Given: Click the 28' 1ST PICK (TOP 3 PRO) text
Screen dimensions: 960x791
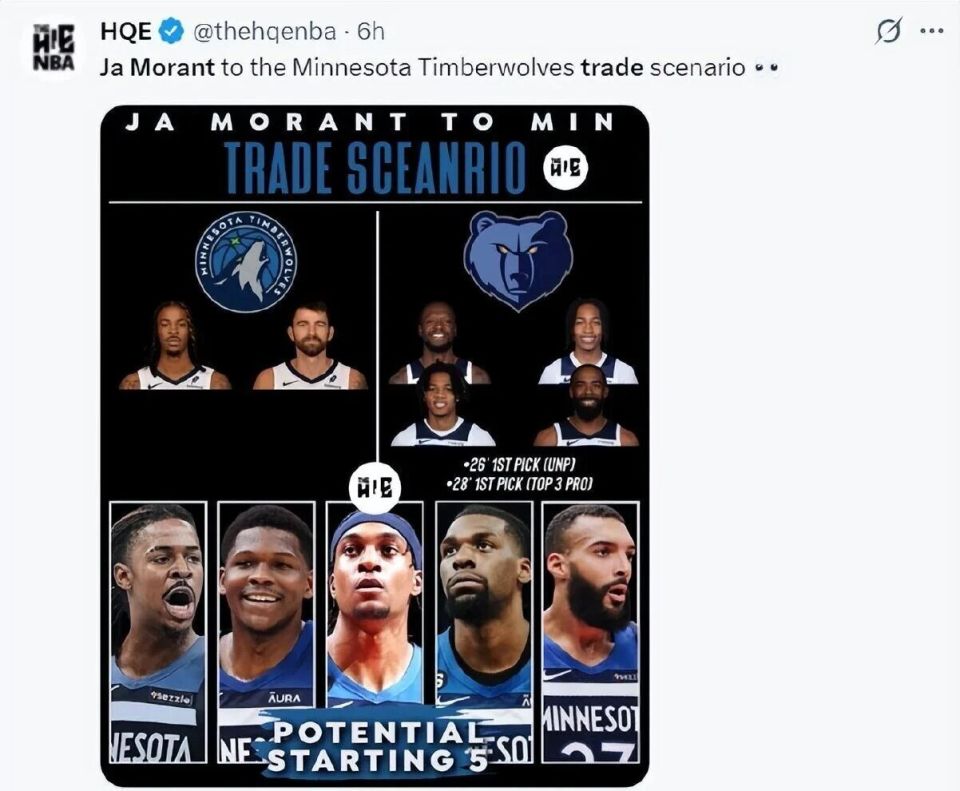Looking at the screenshot, I should click(520, 484).
